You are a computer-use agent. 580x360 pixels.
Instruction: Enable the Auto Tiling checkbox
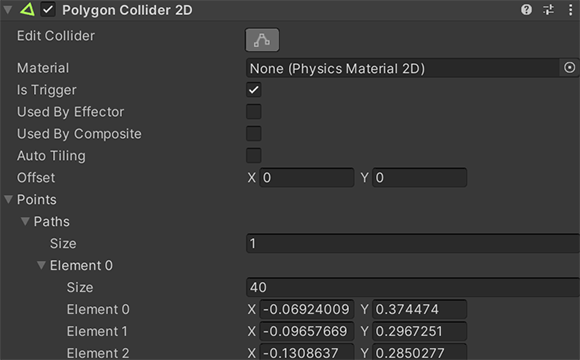(254, 155)
